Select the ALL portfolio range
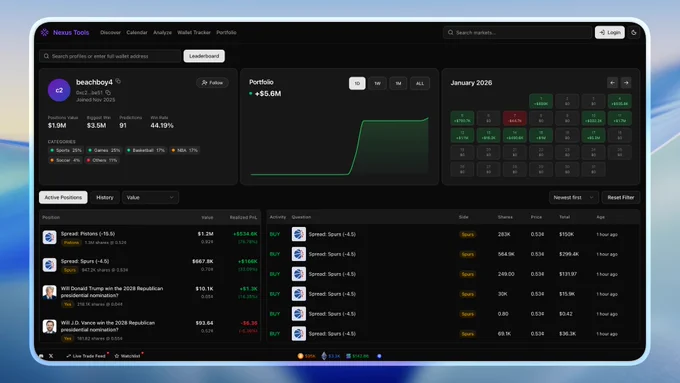 click(420, 83)
